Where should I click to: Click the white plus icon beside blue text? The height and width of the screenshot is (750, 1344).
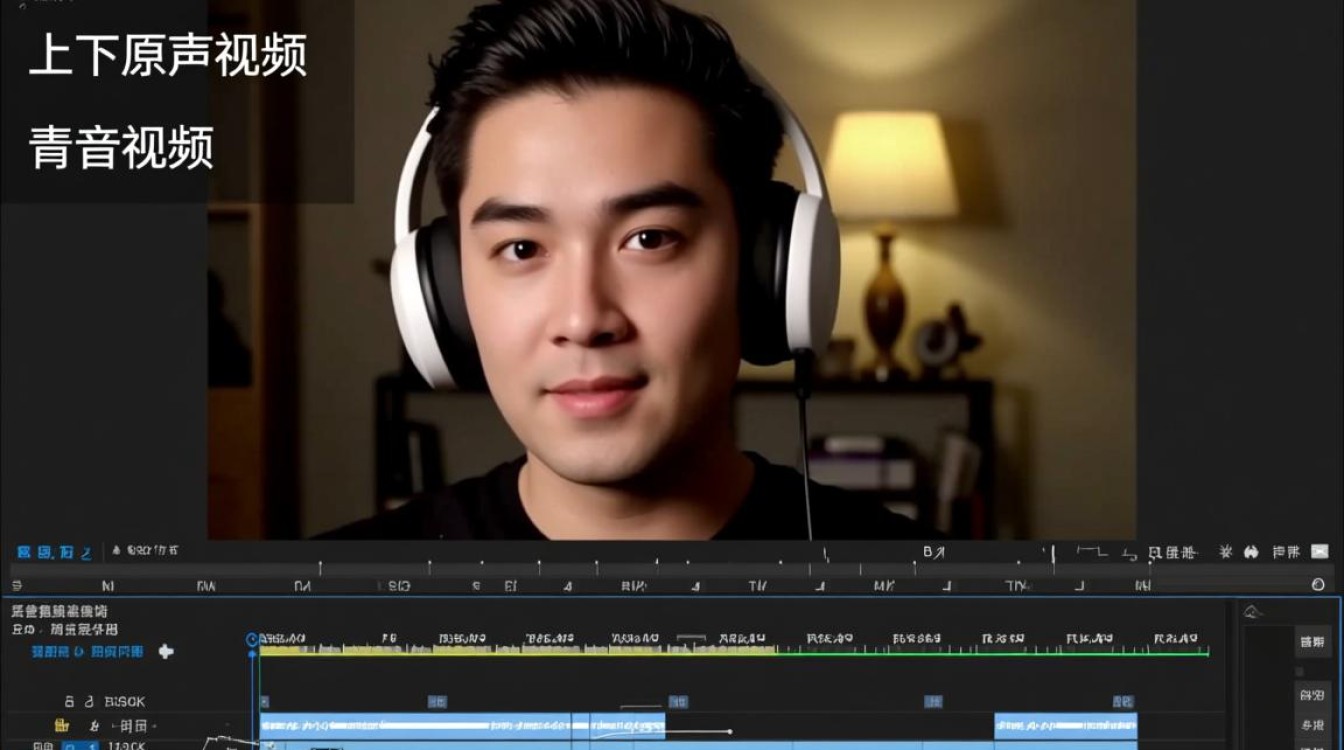[166, 651]
